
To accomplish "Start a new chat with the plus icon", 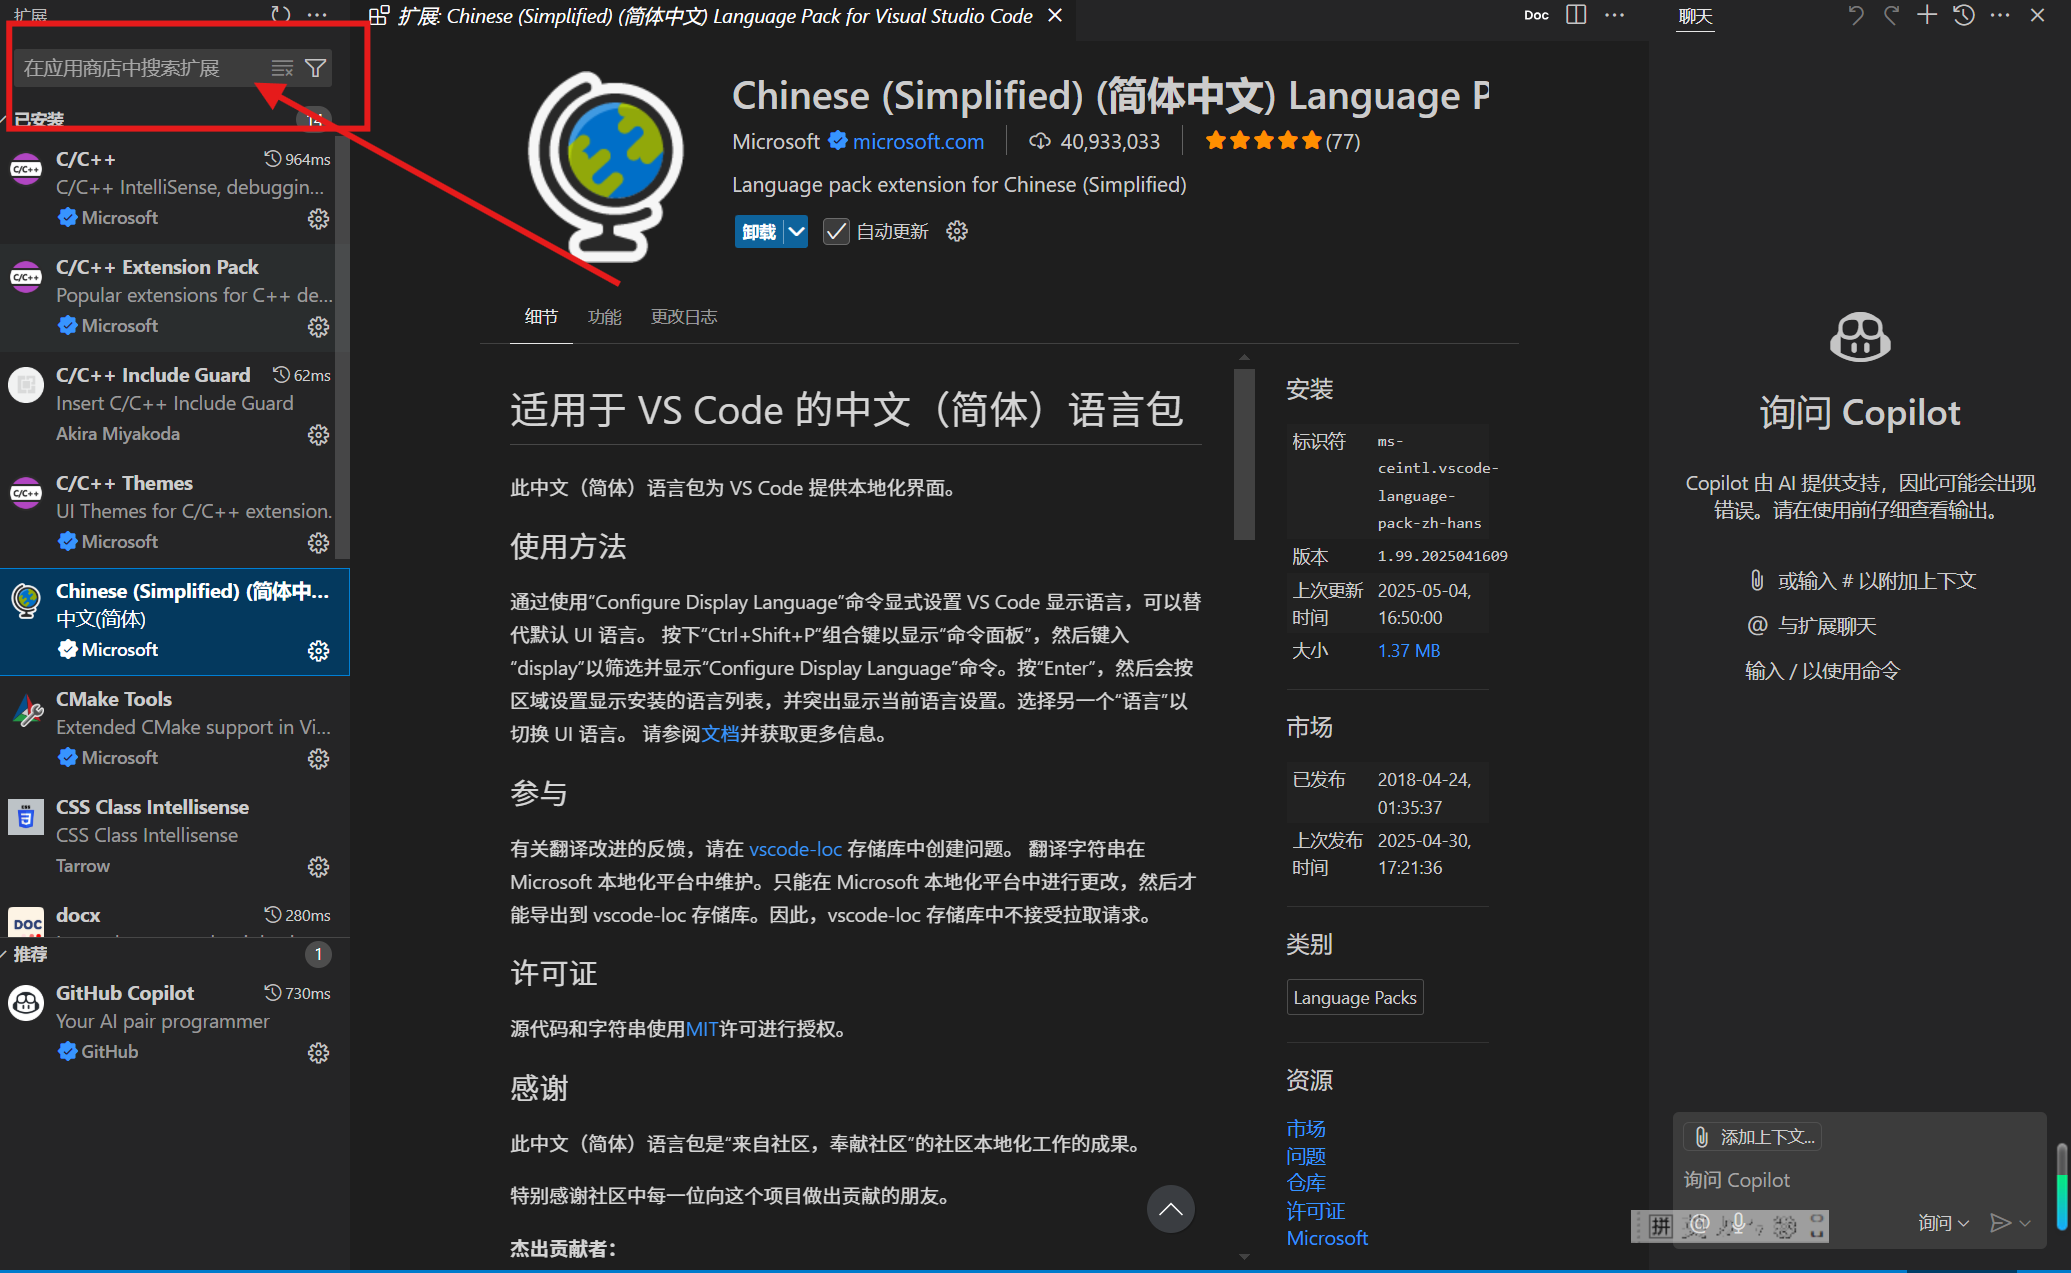I will [x=1927, y=15].
